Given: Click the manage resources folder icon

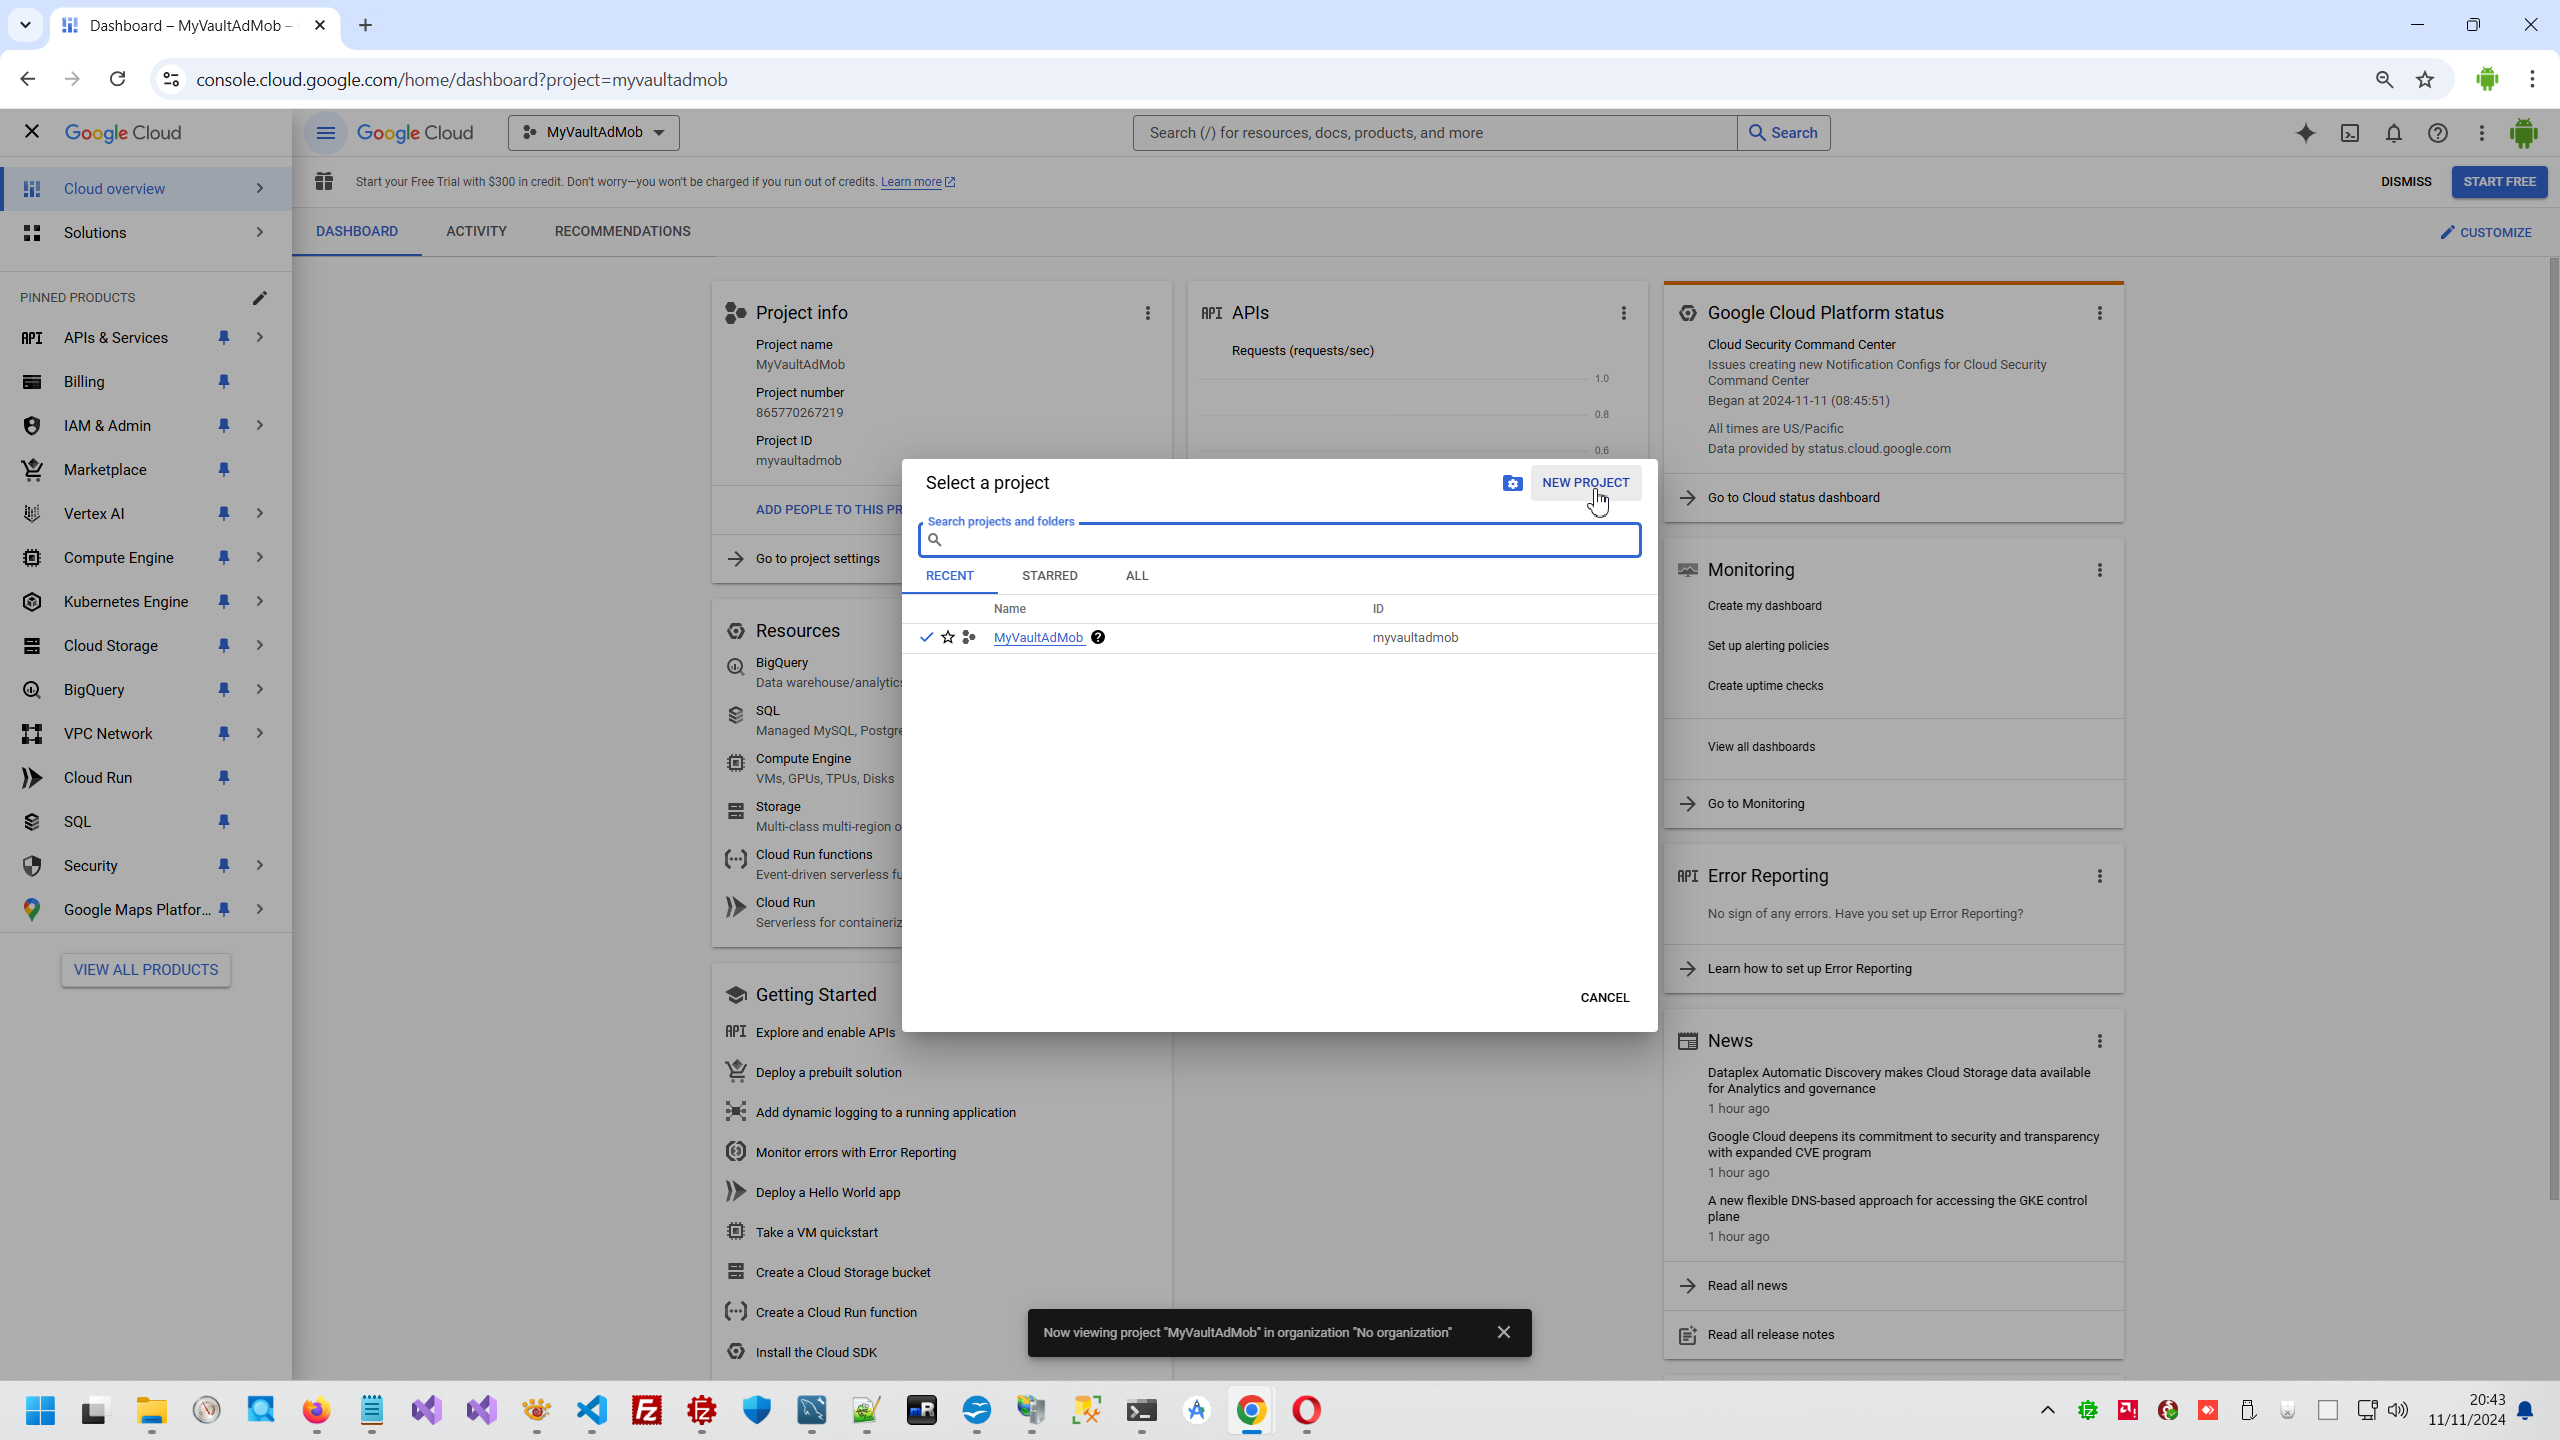Looking at the screenshot, I should point(1512,483).
